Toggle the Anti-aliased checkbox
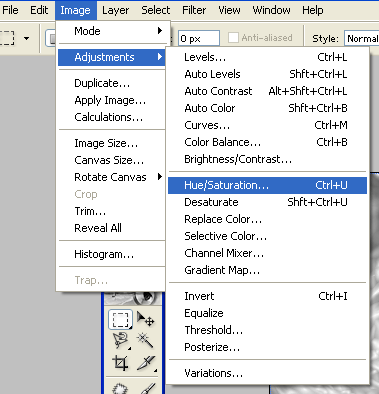Image resolution: width=379 pixels, height=394 pixels. 233,38
